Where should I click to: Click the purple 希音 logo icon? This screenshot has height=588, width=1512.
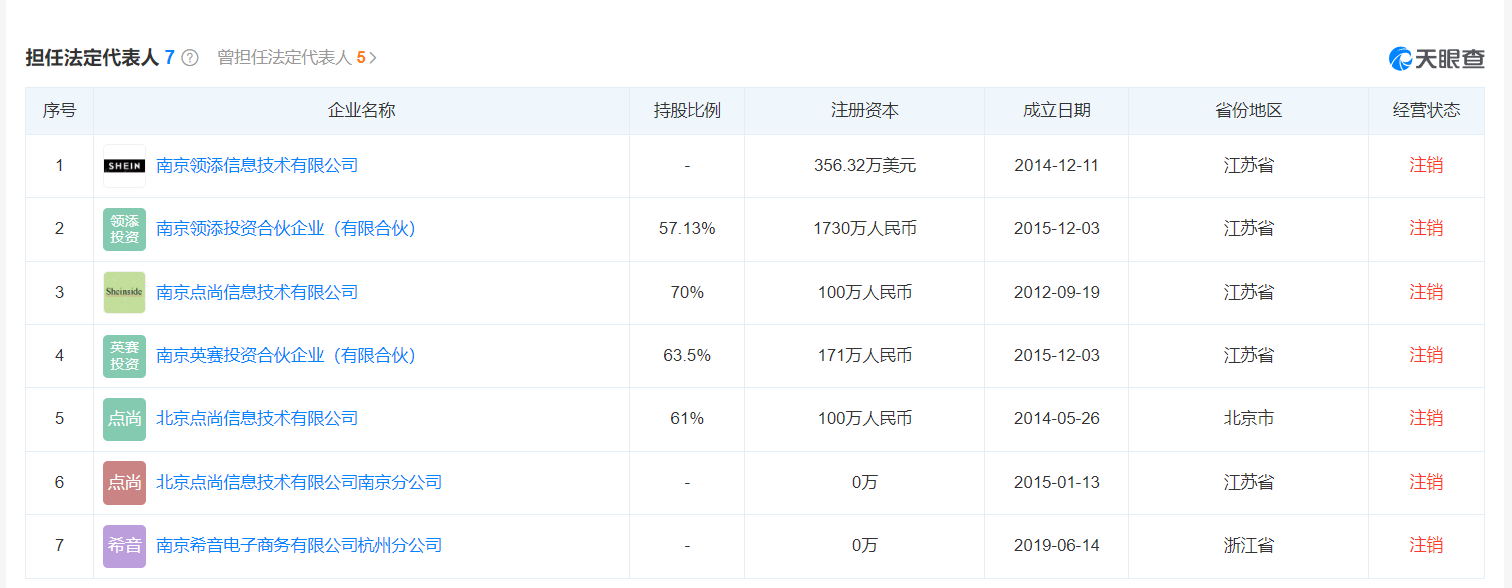point(124,546)
